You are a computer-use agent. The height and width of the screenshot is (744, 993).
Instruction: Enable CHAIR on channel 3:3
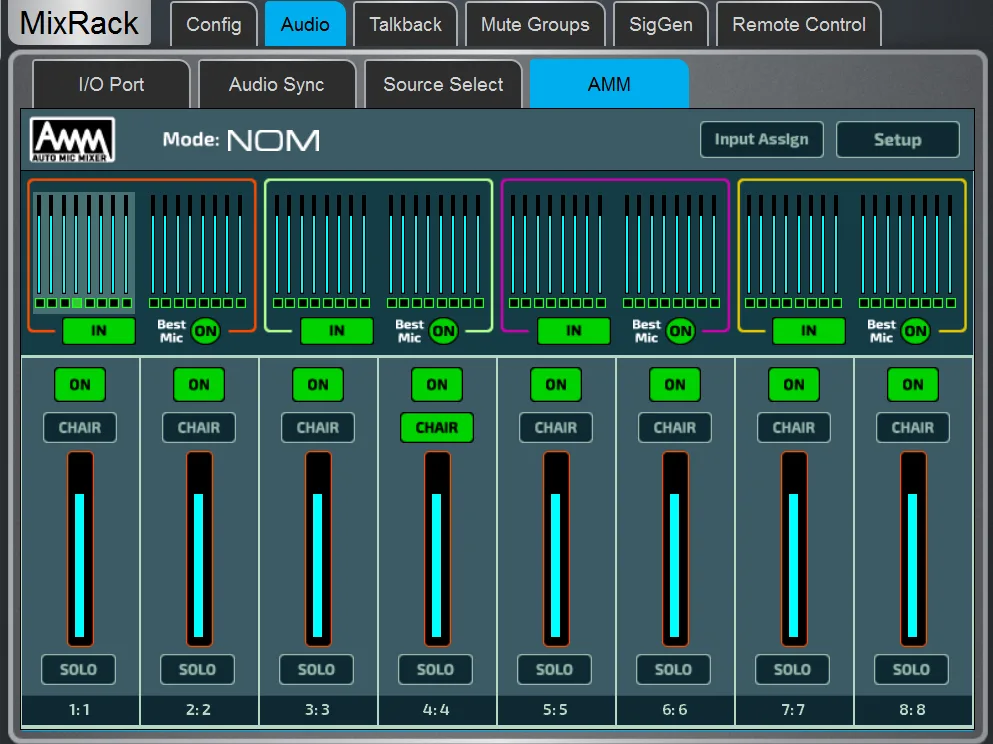point(318,427)
